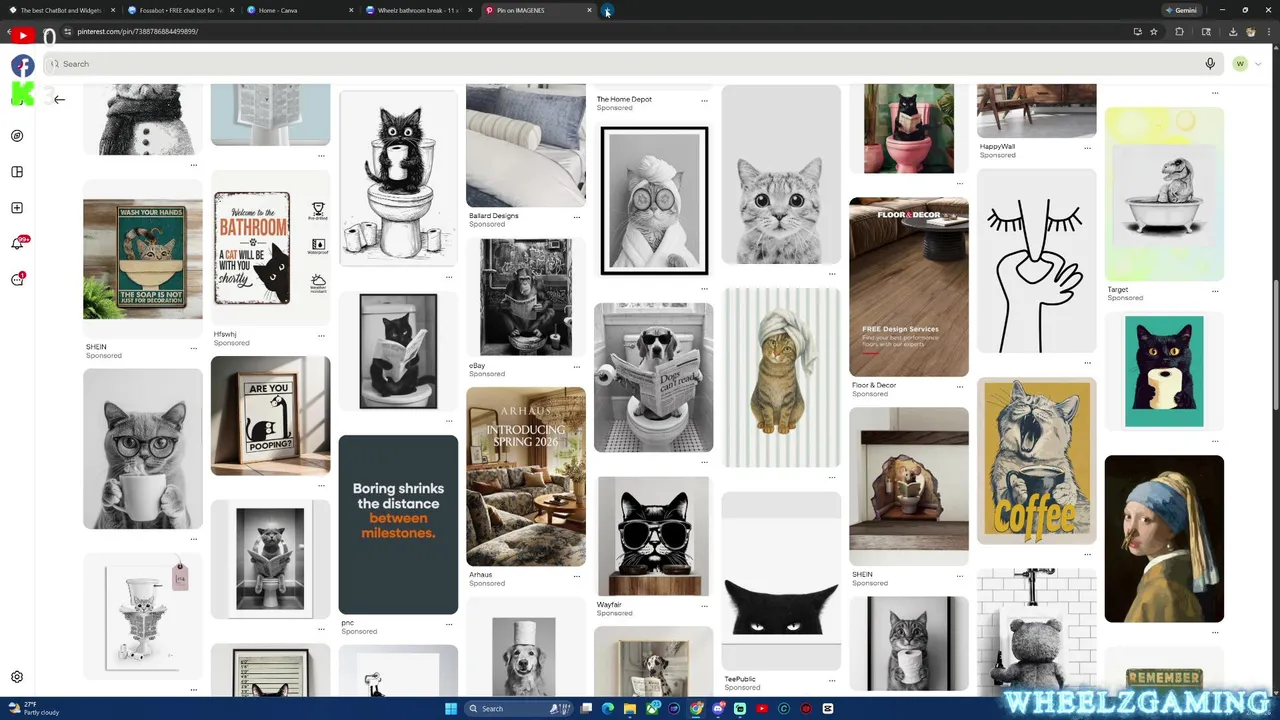Screen dimensions: 1280x720
Task: Open the Chrome extensions puzzle icon
Action: click(x=1179, y=32)
